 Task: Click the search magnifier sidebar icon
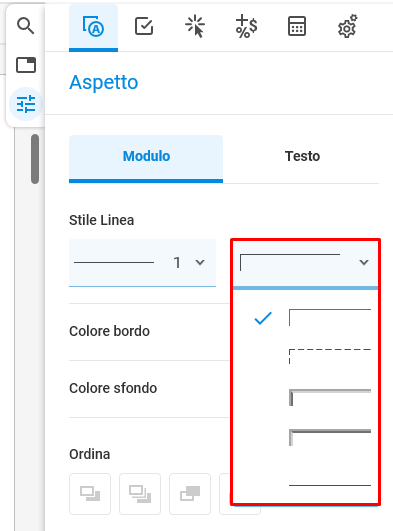point(26,26)
